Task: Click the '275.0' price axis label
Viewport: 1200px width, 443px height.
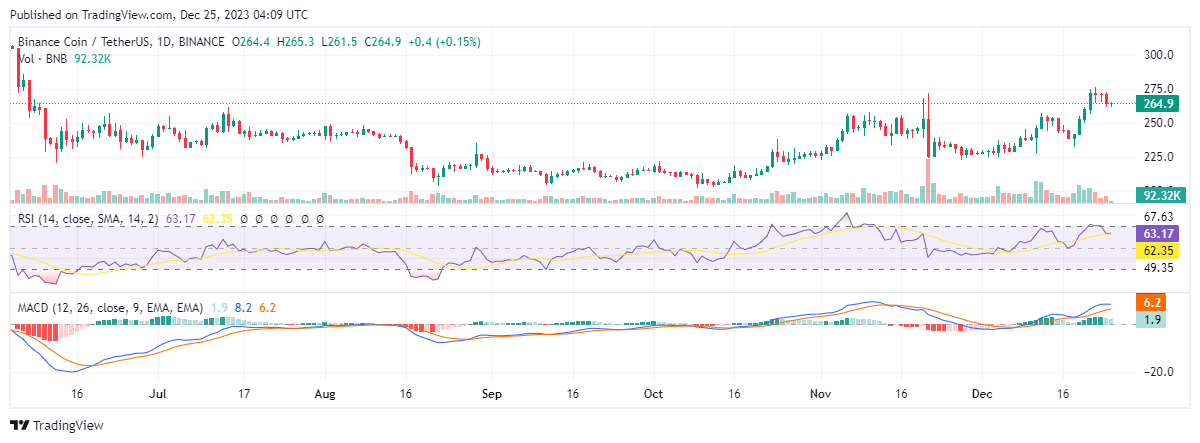Action: pyautogui.click(x=1159, y=88)
